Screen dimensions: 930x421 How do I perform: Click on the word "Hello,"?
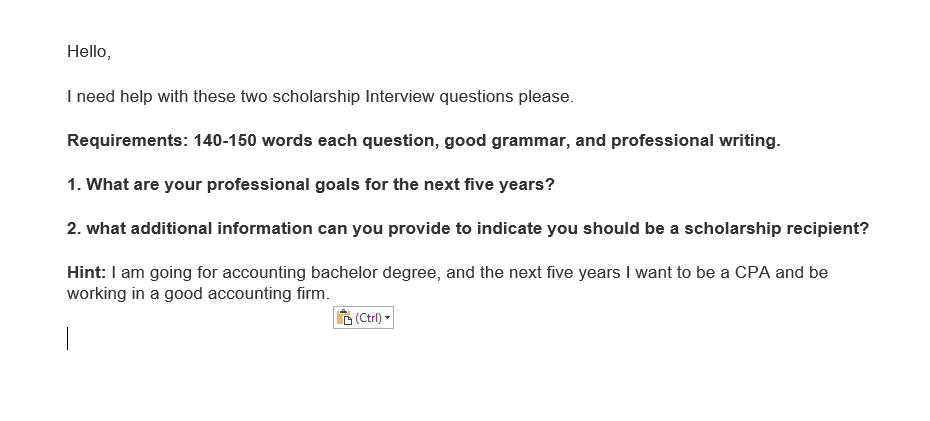click(x=89, y=52)
